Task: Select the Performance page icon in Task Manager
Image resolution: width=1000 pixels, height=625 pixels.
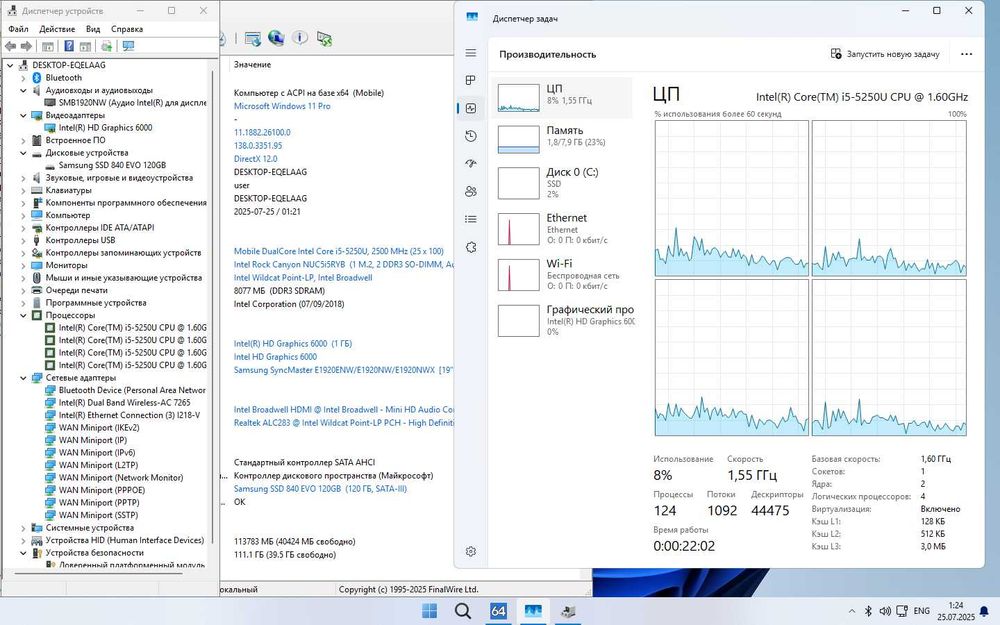Action: (x=471, y=108)
